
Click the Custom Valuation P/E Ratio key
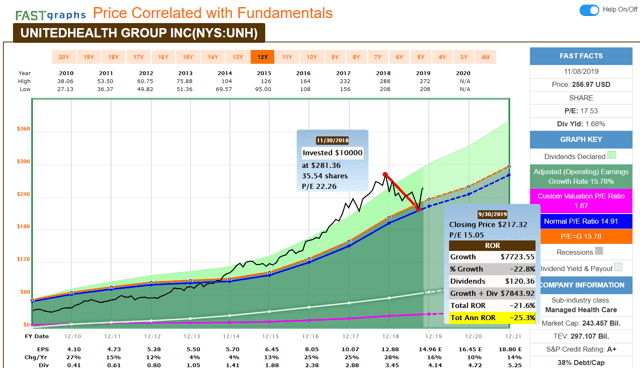coord(581,201)
